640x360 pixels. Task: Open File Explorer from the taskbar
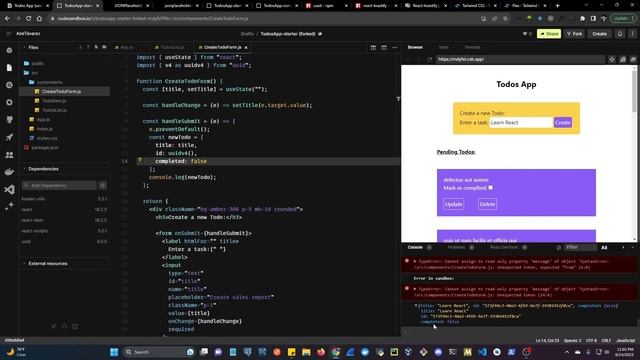(306, 352)
